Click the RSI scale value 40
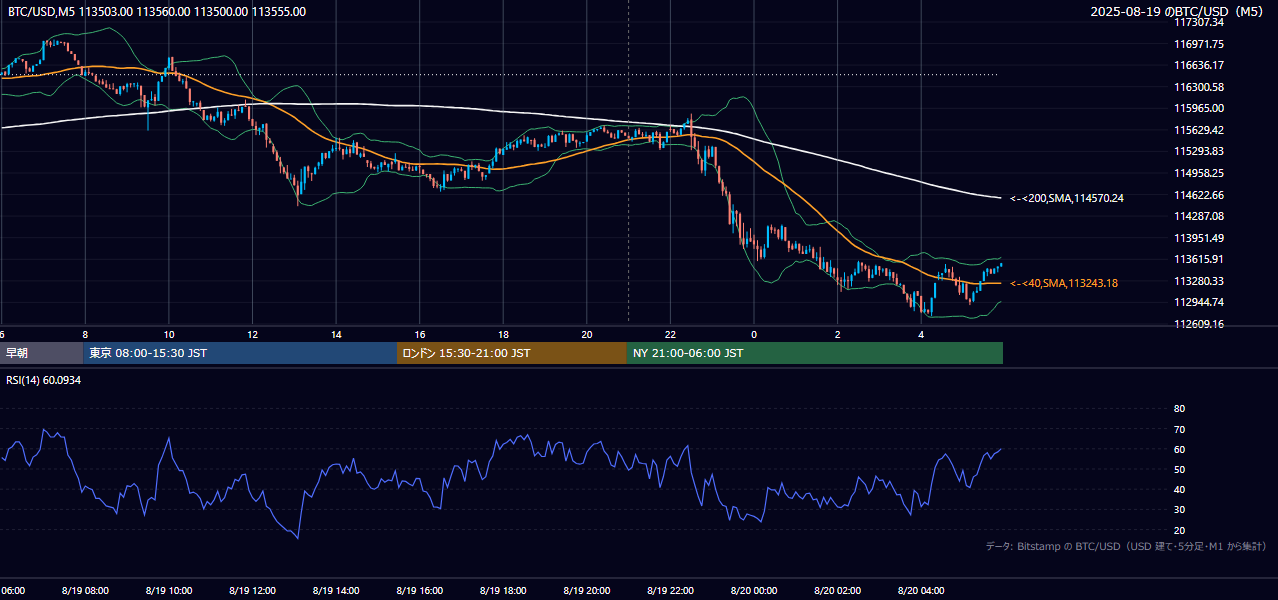The height and width of the screenshot is (600, 1278). pyautogui.click(x=1179, y=489)
